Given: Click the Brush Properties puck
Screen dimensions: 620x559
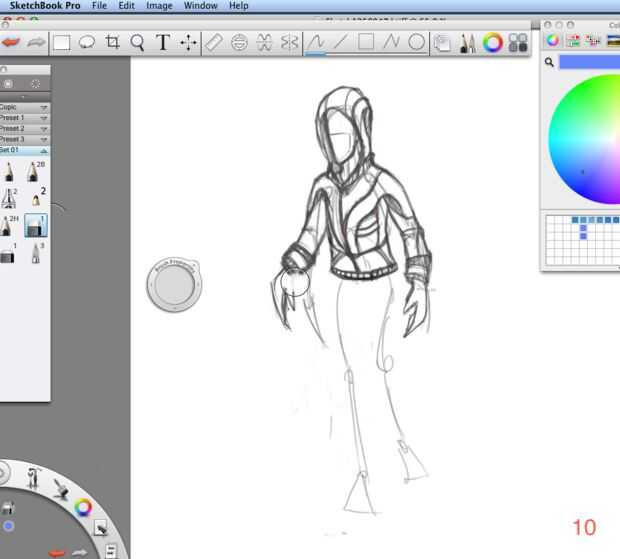Looking at the screenshot, I should (x=175, y=287).
